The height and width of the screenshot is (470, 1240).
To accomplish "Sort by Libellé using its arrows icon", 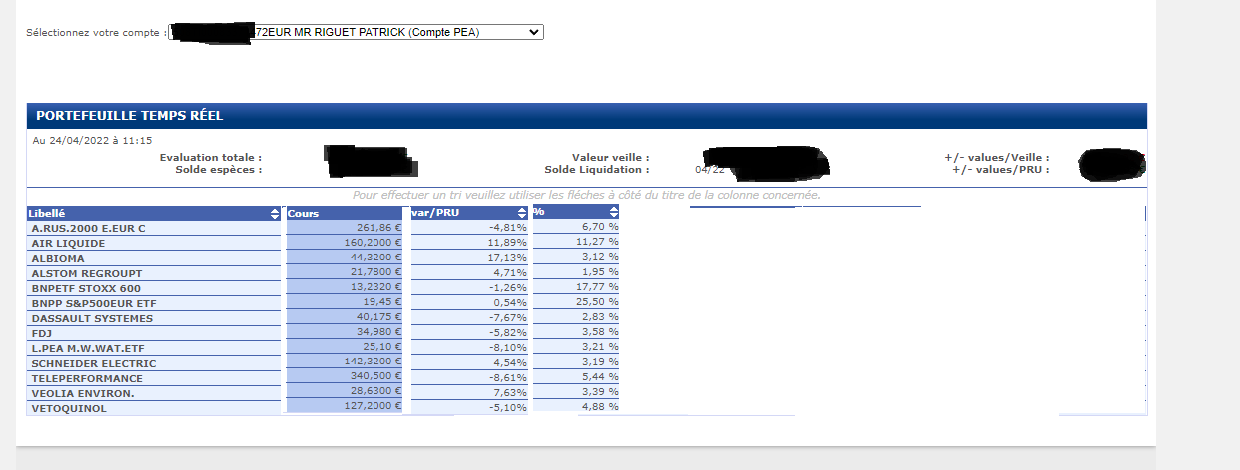I will pyautogui.click(x=275, y=213).
